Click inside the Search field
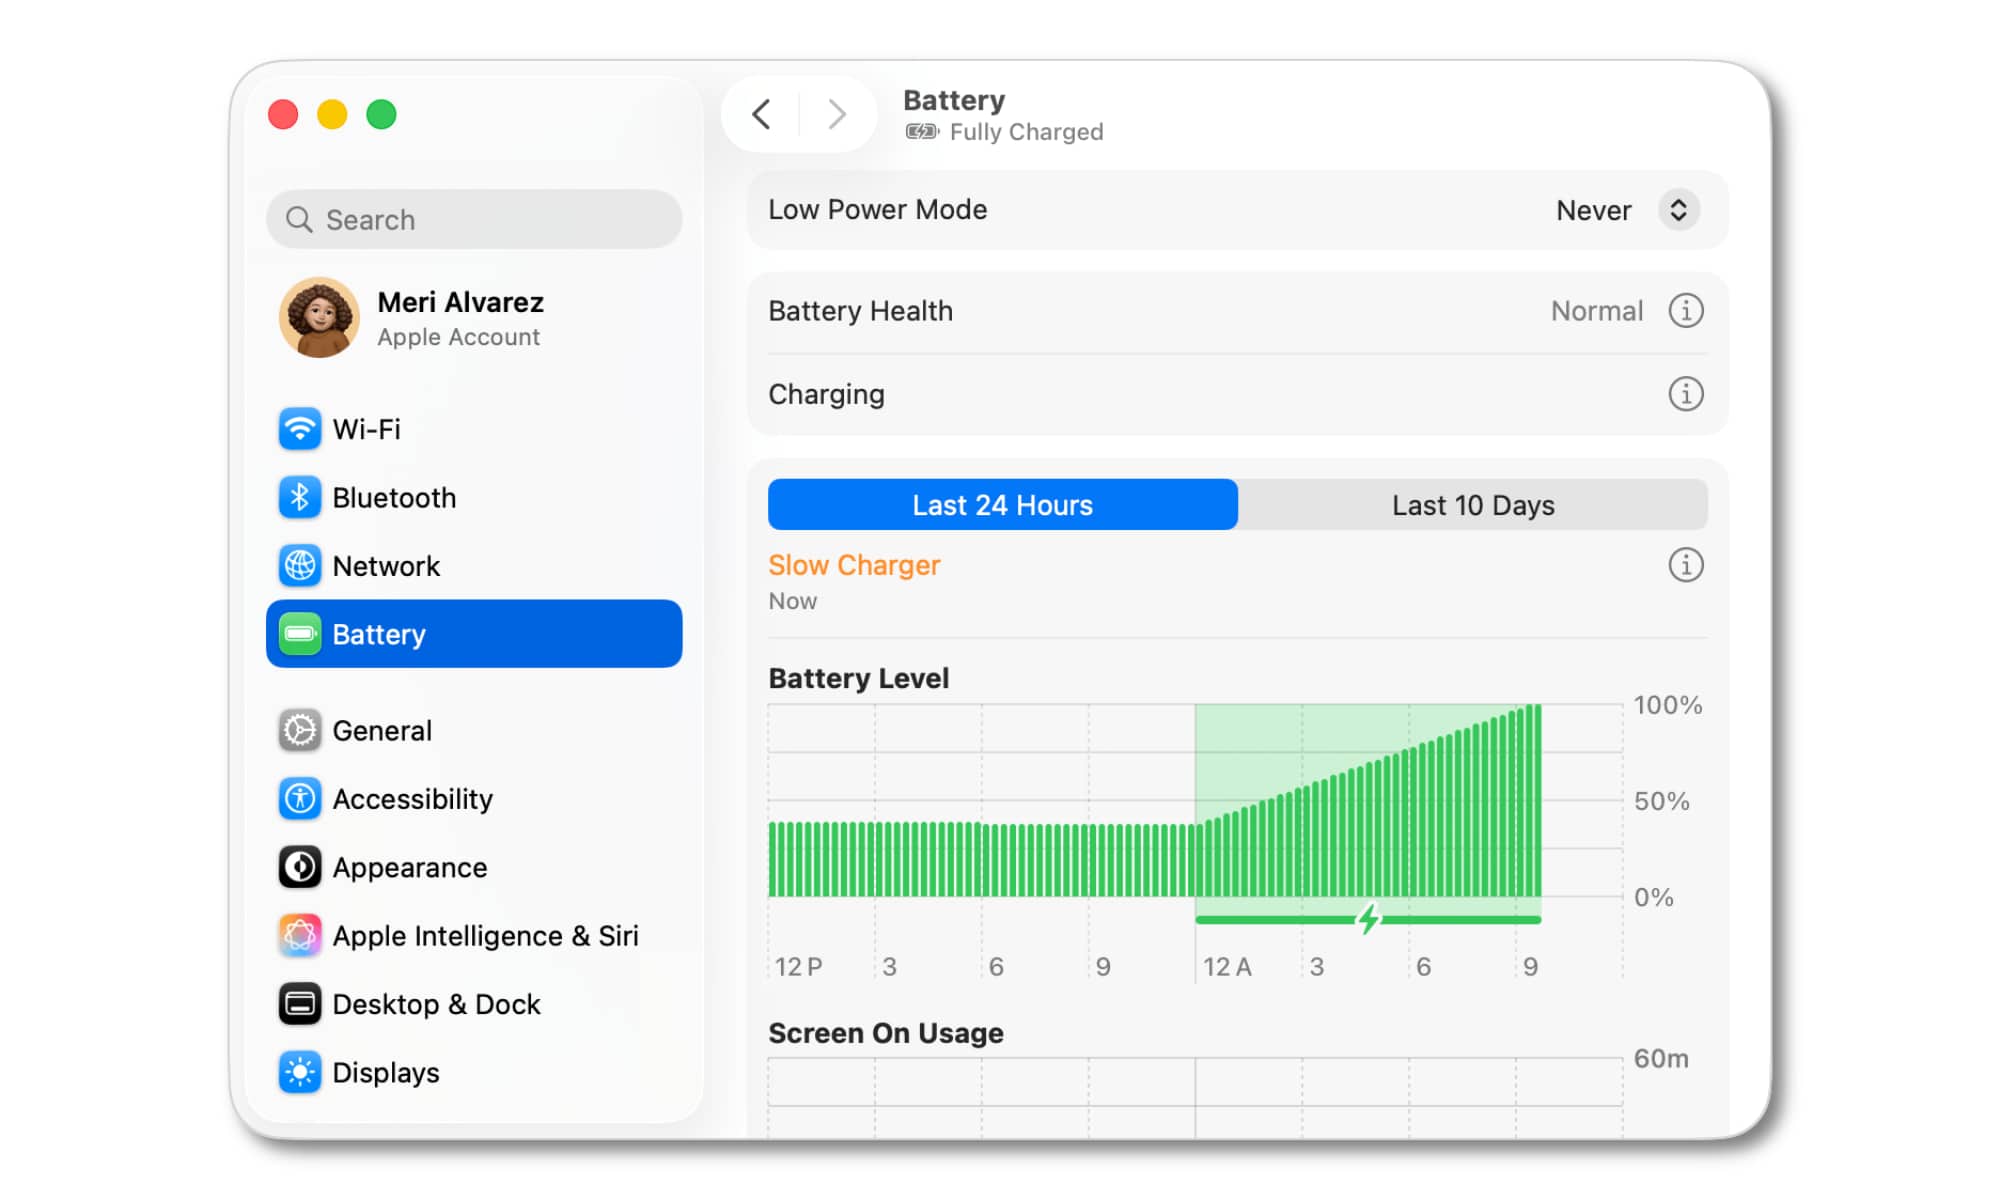 point(472,219)
